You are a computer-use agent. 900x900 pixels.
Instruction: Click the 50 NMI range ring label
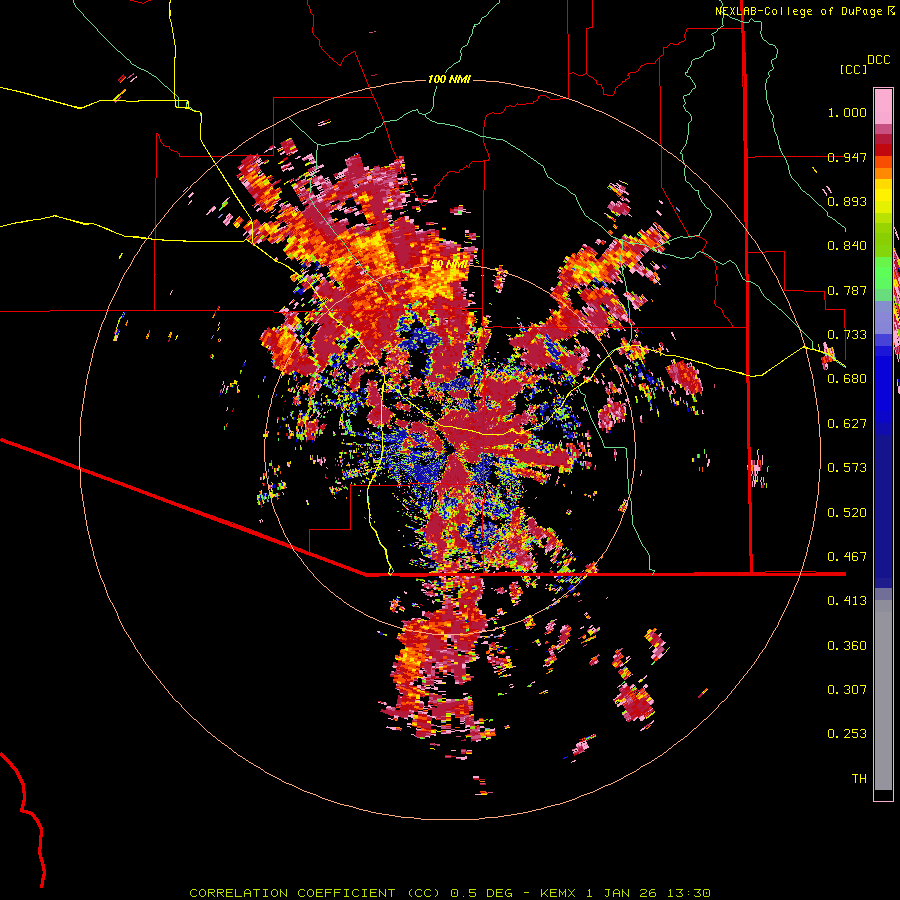449,265
